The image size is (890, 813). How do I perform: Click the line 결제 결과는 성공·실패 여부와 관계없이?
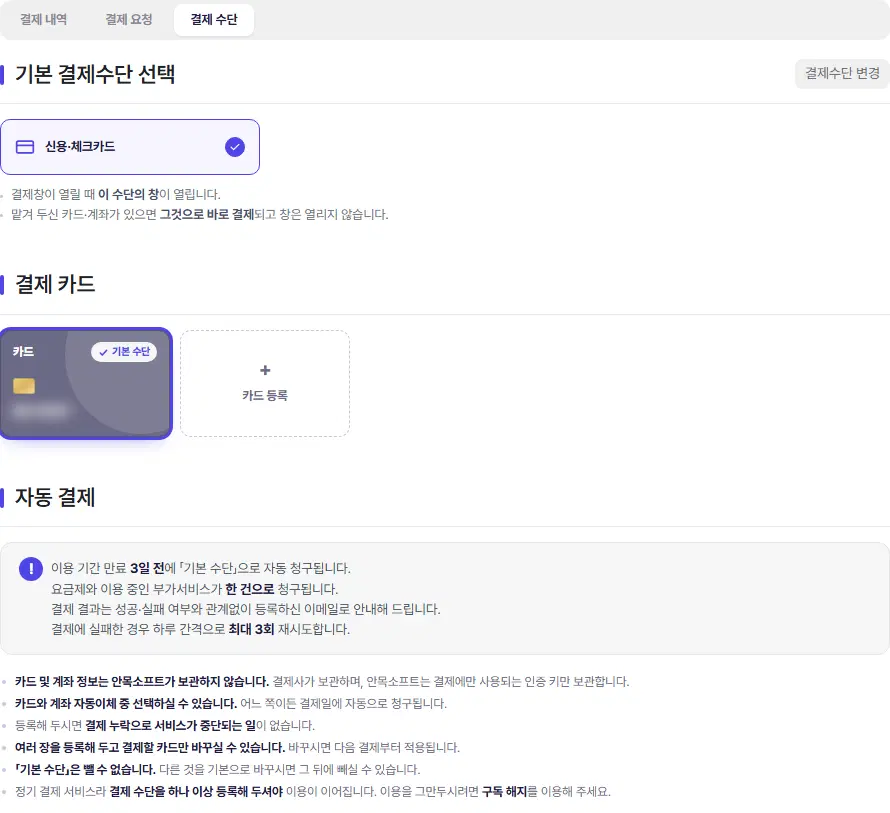246,609
